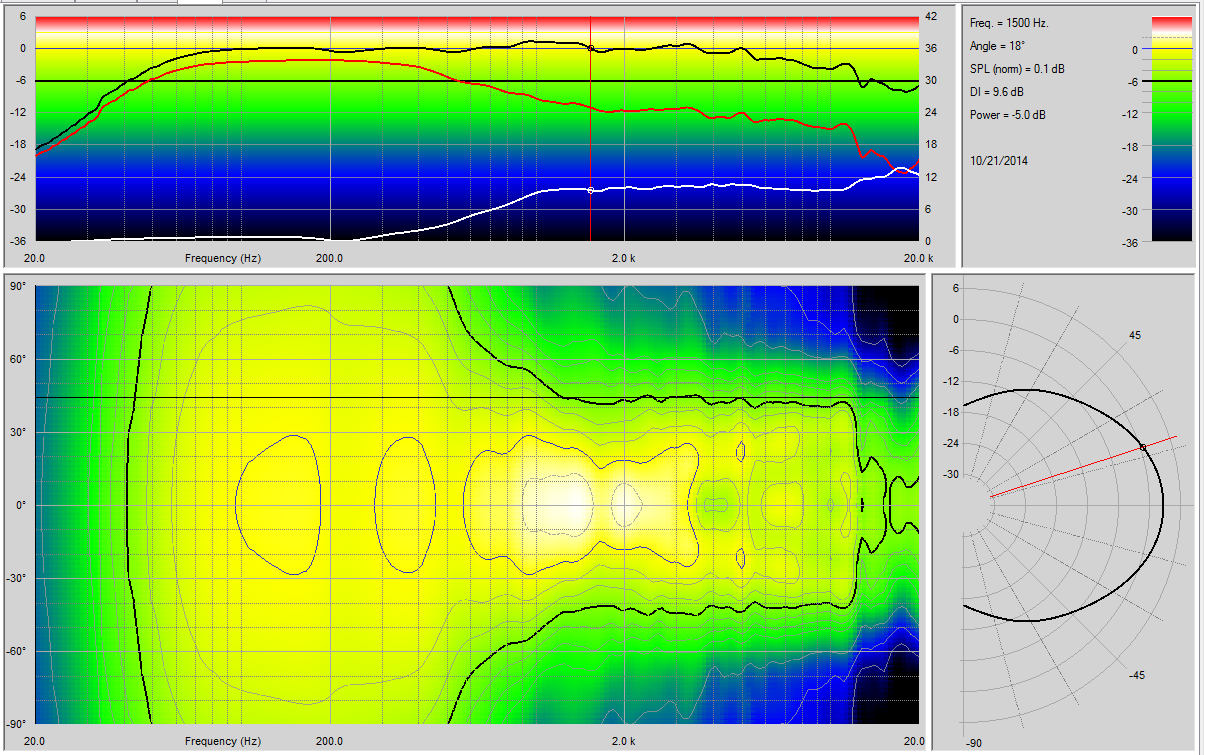
Task: Click the Freq. = 1500 Hz readout
Action: click(1009, 23)
